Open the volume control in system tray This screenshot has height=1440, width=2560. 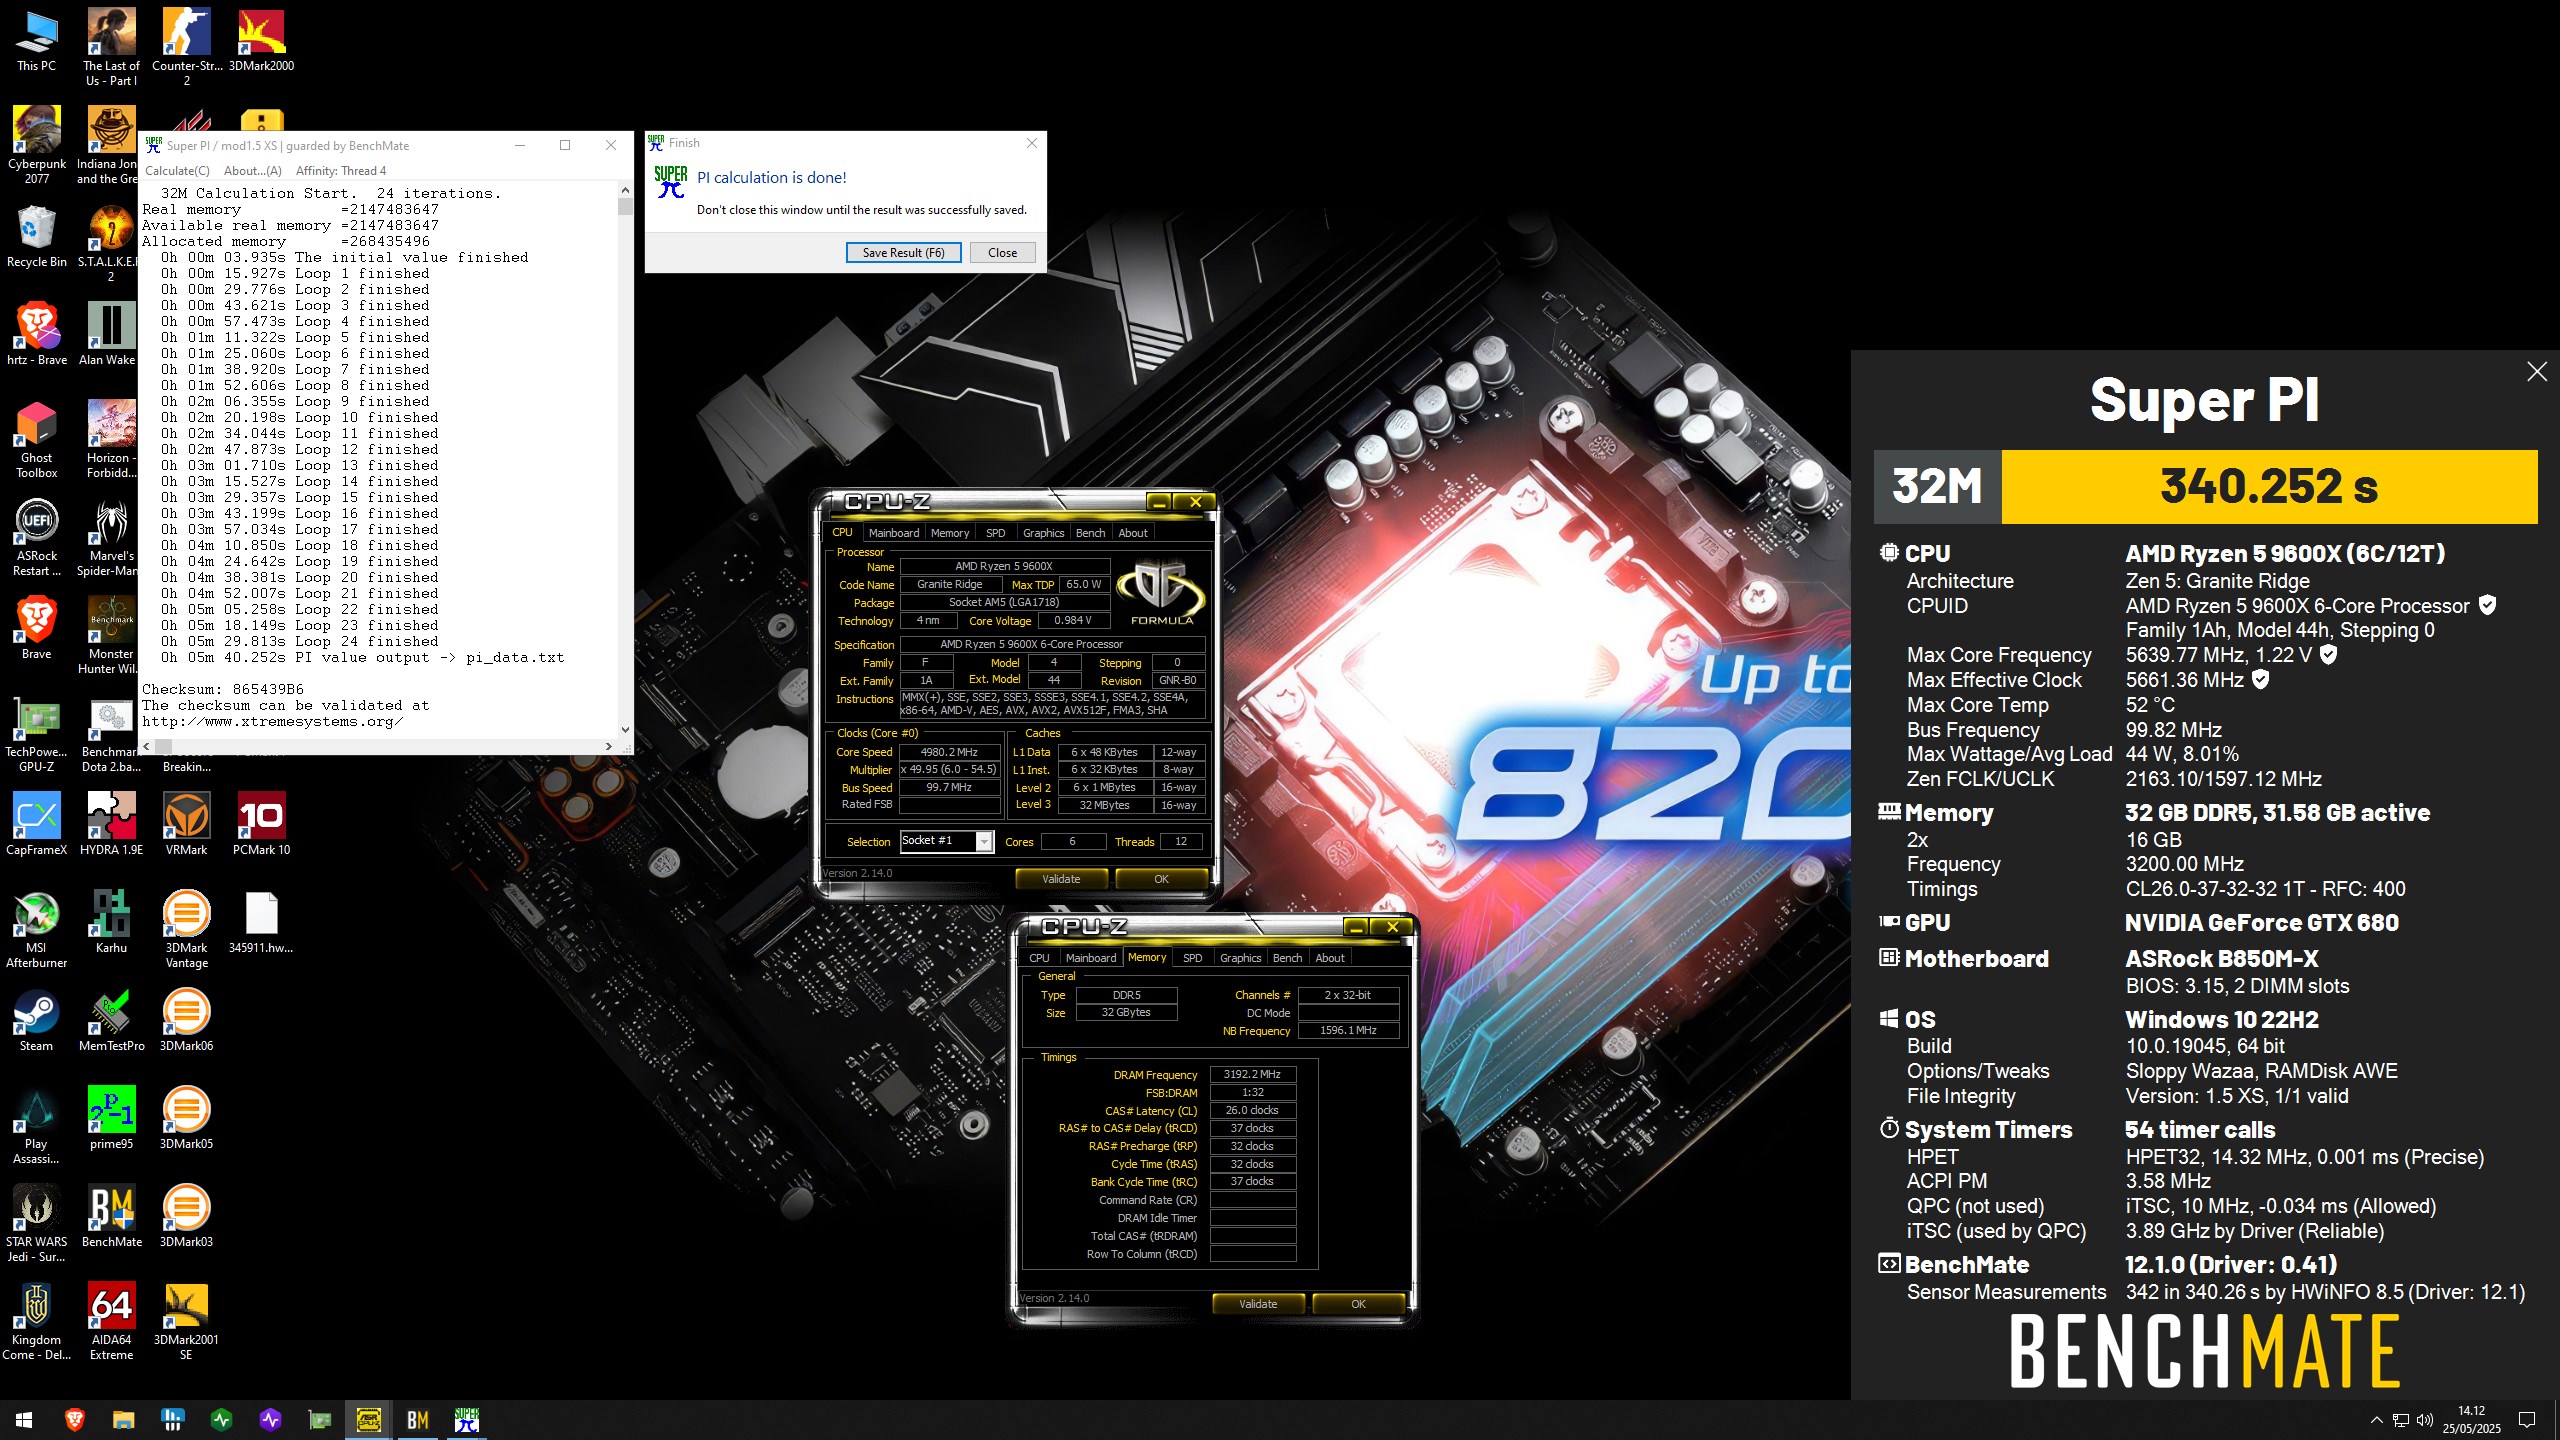pos(2425,1420)
